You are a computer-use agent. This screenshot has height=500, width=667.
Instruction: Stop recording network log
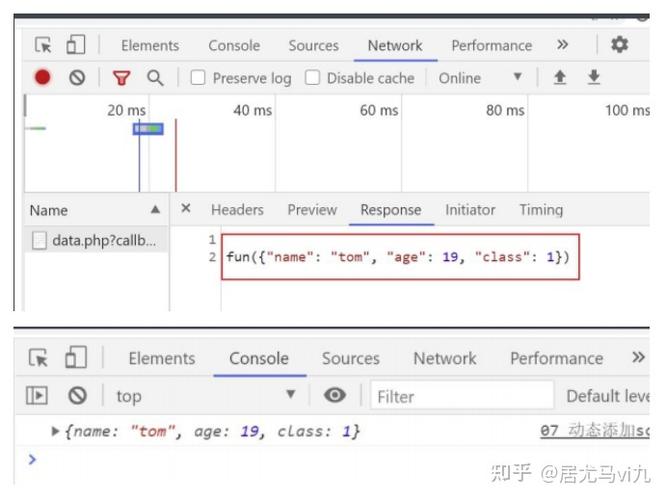(x=43, y=77)
